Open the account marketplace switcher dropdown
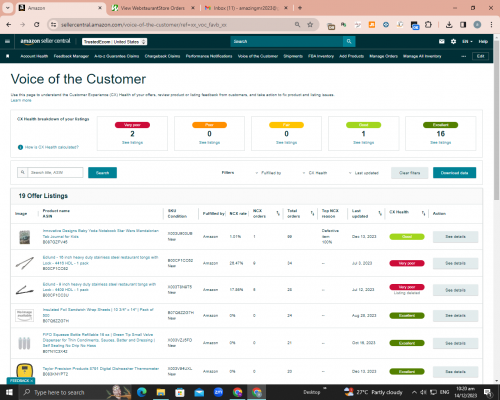Image resolution: width=500 pixels, height=400 pixels. coord(115,42)
